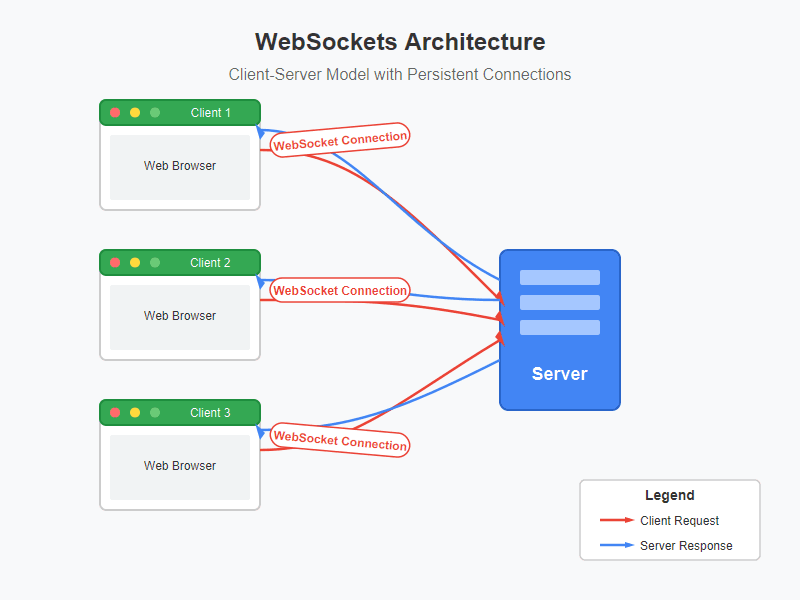The width and height of the screenshot is (800, 600).
Task: Click the WebSocket Connection label near Client 2
Action: coord(340,290)
